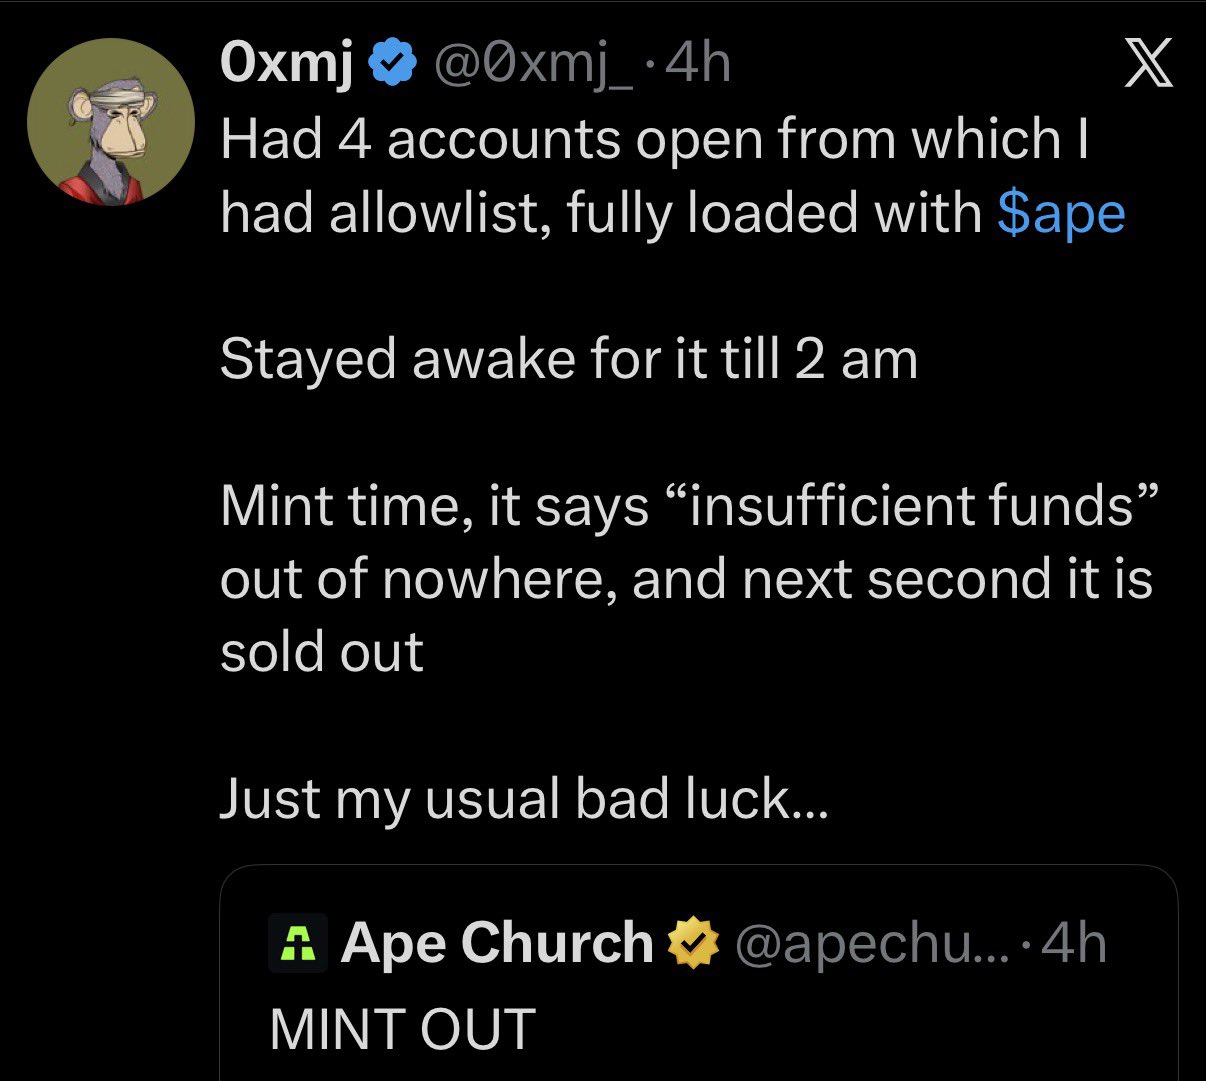The width and height of the screenshot is (1206, 1081).
Task: Open the $ape cashtag link
Action: coord(1061,213)
